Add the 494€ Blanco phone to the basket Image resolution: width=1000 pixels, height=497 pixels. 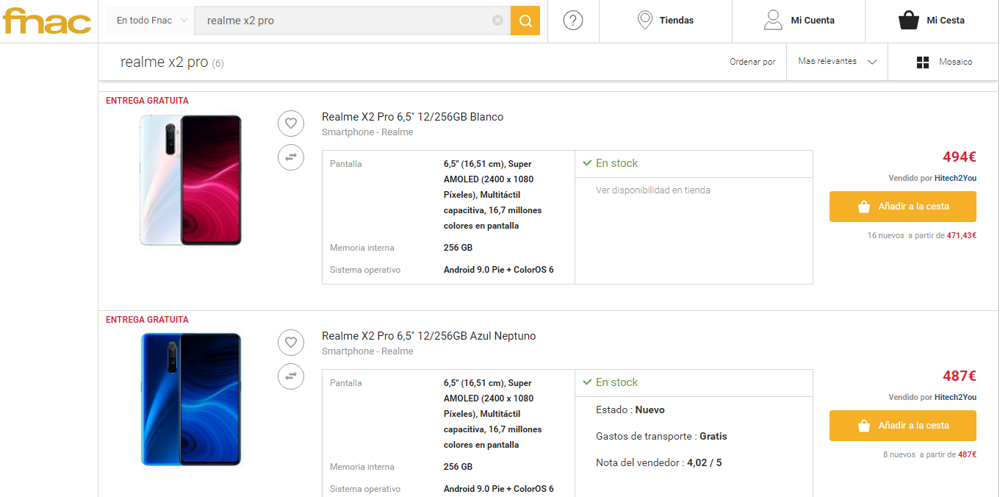coord(902,207)
